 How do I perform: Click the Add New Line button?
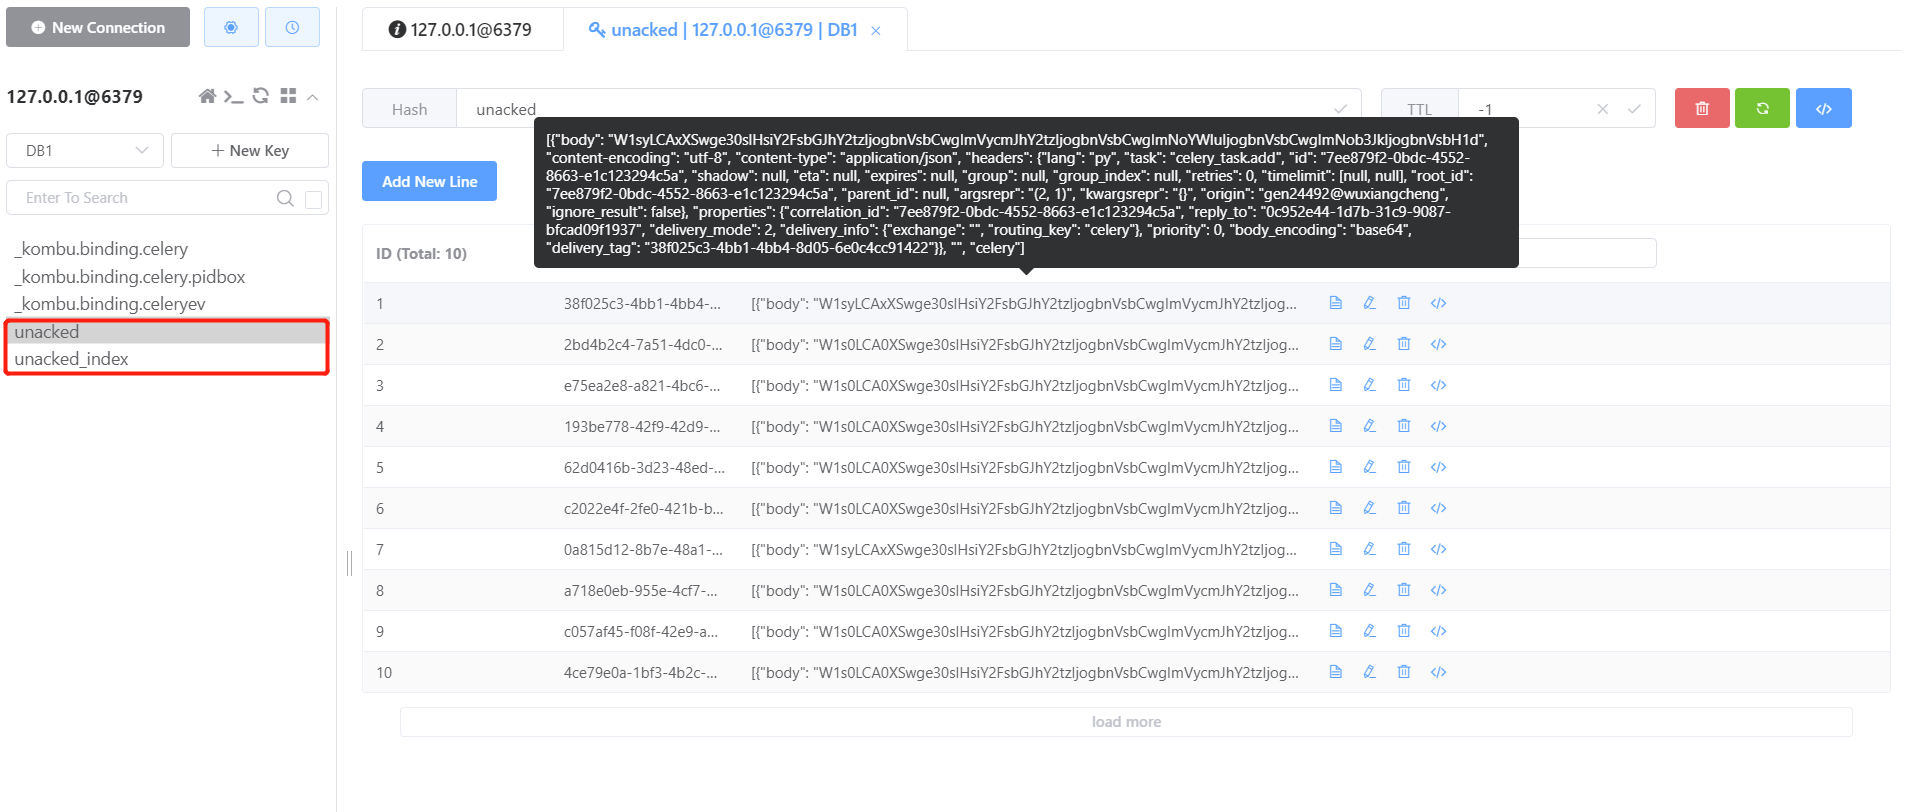point(429,181)
